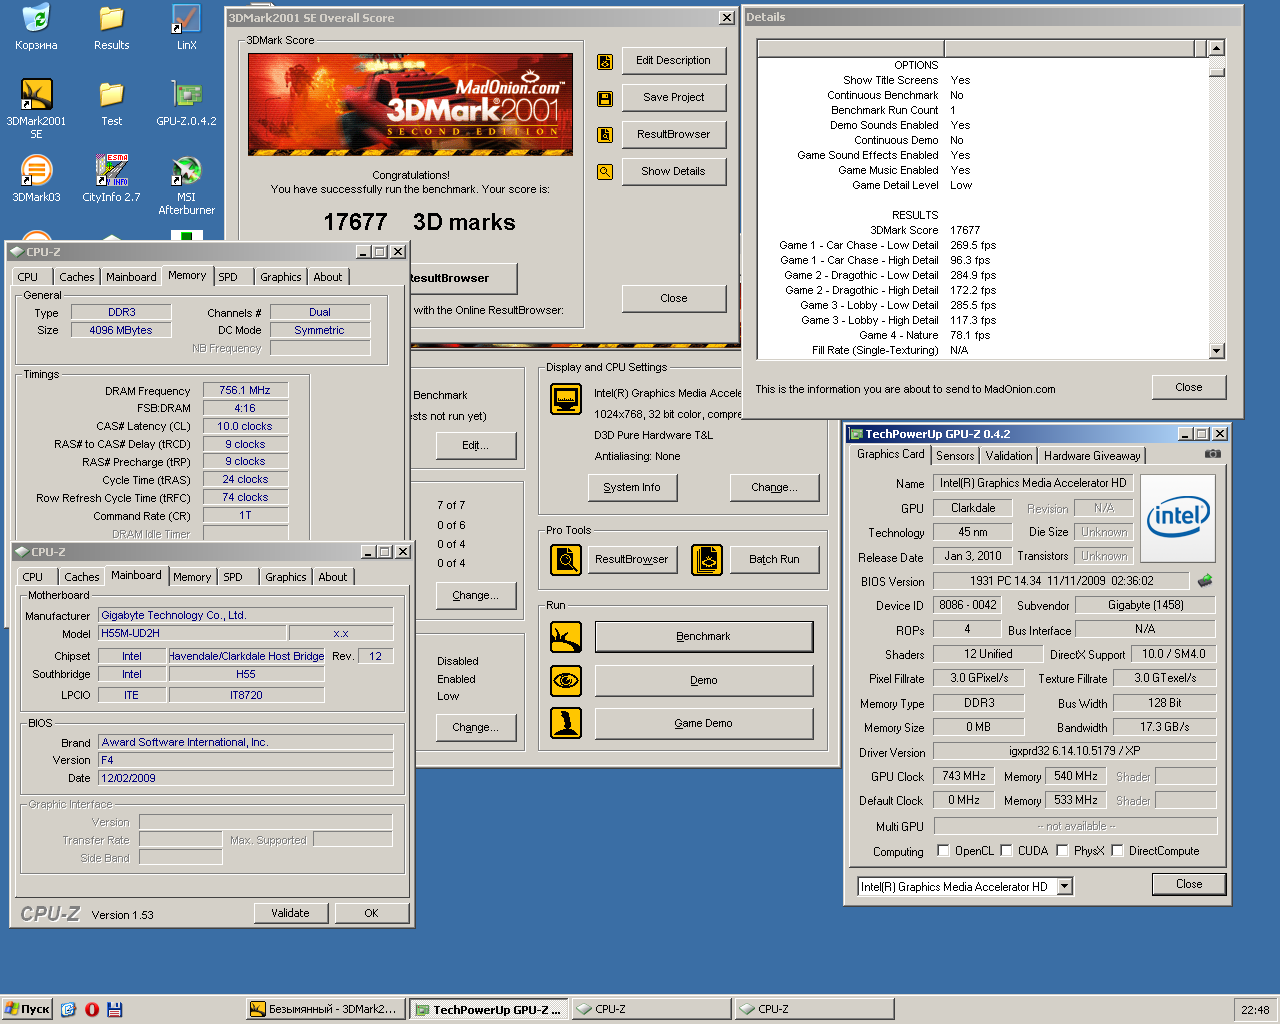1280x1024 pixels.
Task: Click the GPU Clock value 743 MHz
Action: coord(964,776)
